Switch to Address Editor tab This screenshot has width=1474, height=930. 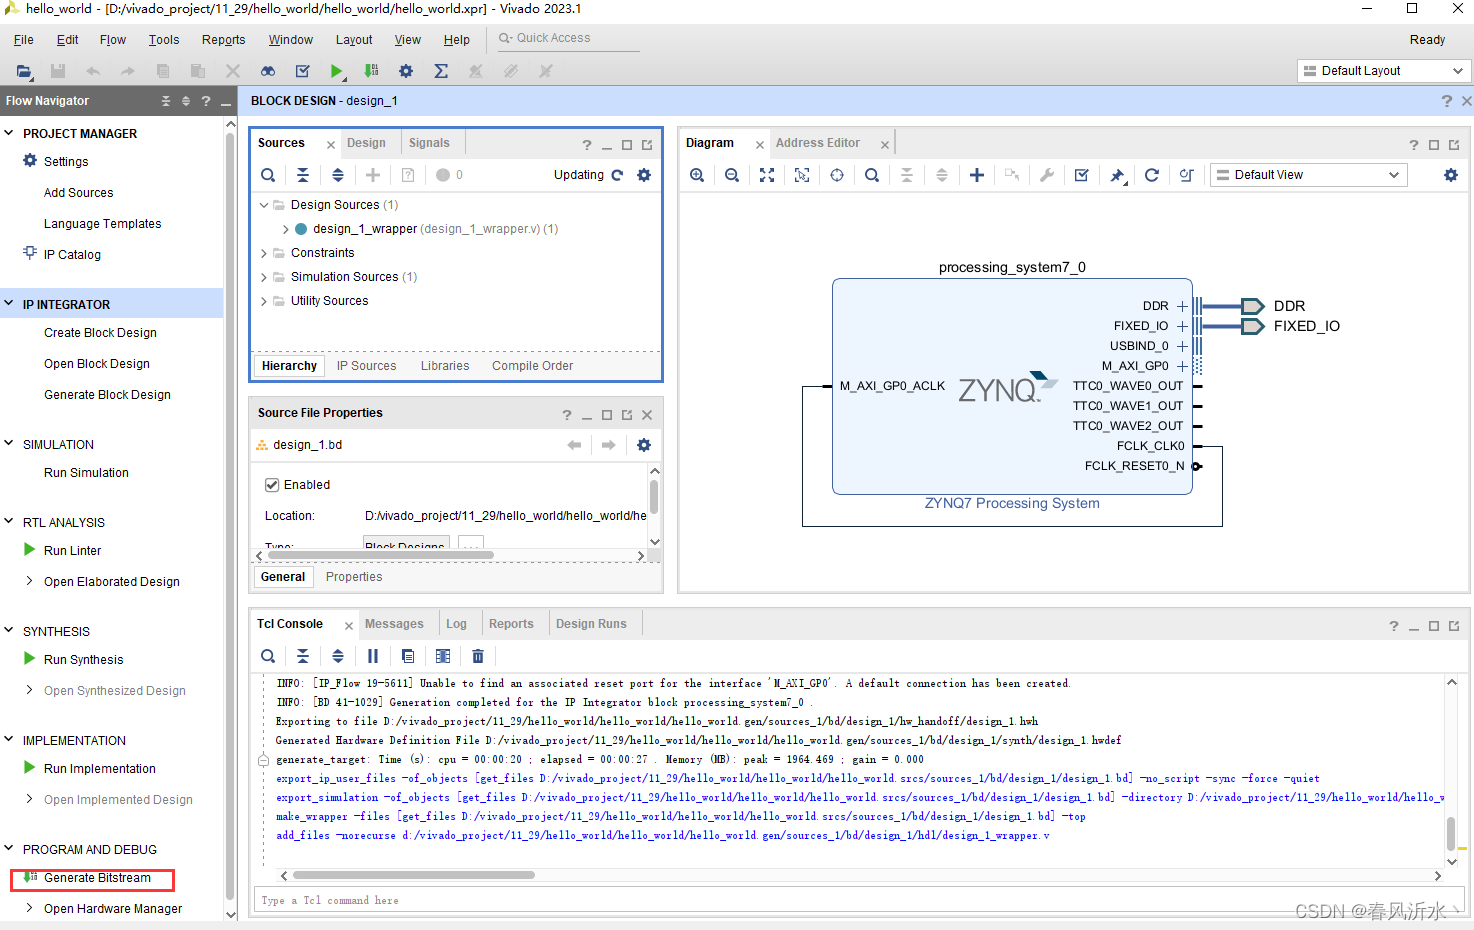tap(818, 143)
